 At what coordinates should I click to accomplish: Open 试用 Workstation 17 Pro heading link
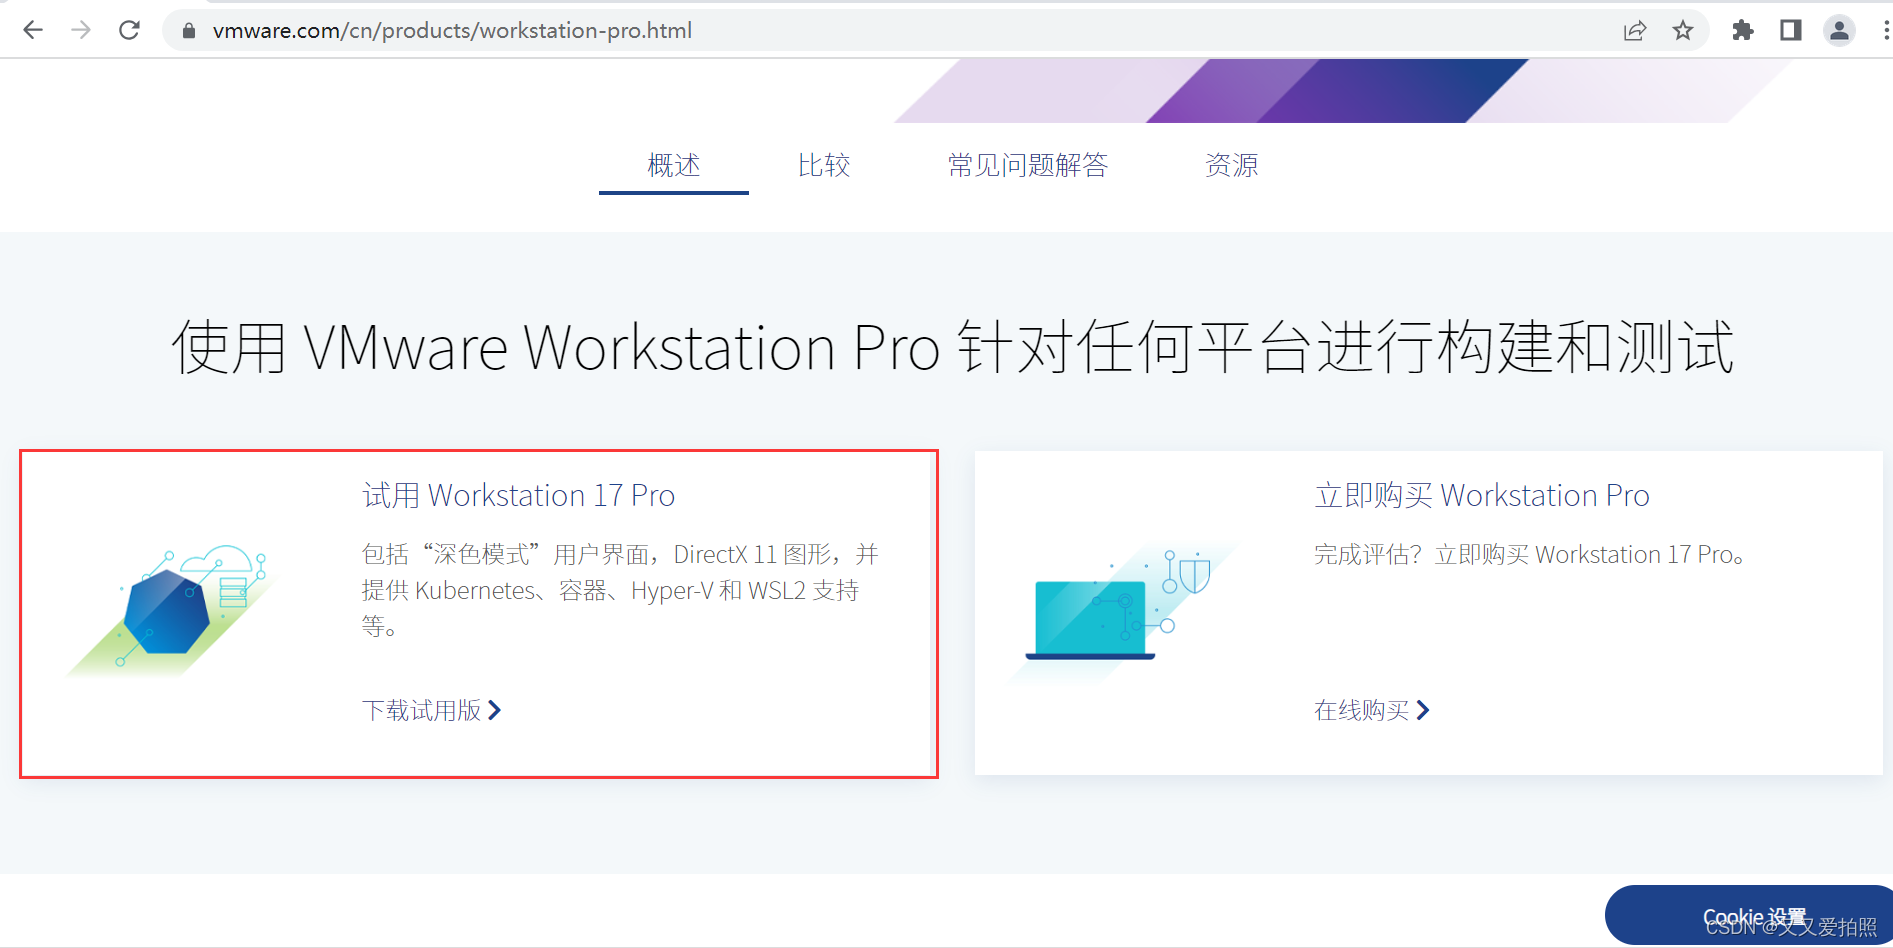519,495
